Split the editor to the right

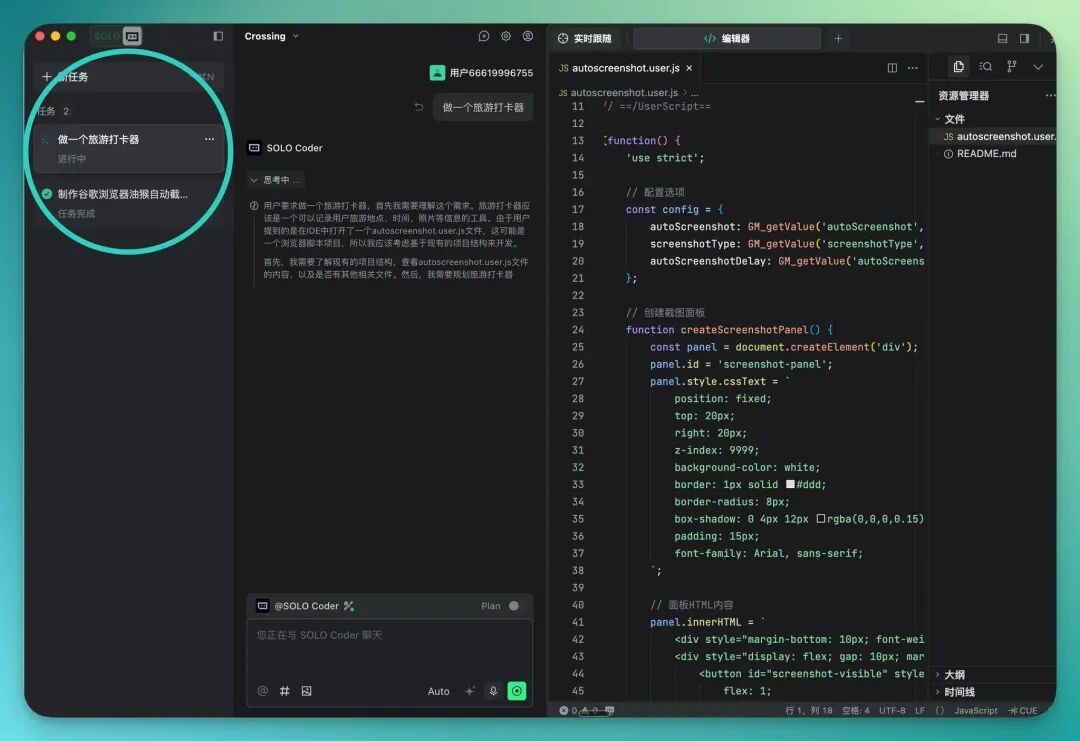pos(892,67)
